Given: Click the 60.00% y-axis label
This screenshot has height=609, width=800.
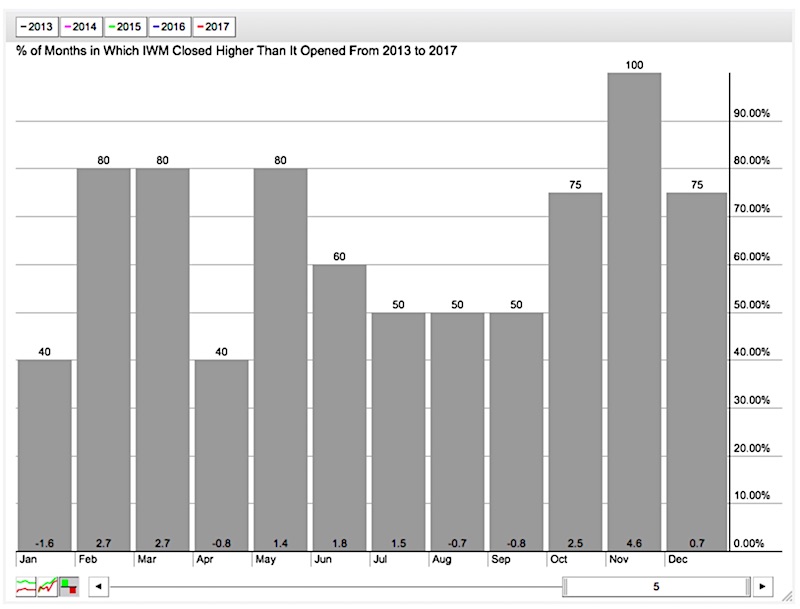Looking at the screenshot, I should tap(752, 257).
